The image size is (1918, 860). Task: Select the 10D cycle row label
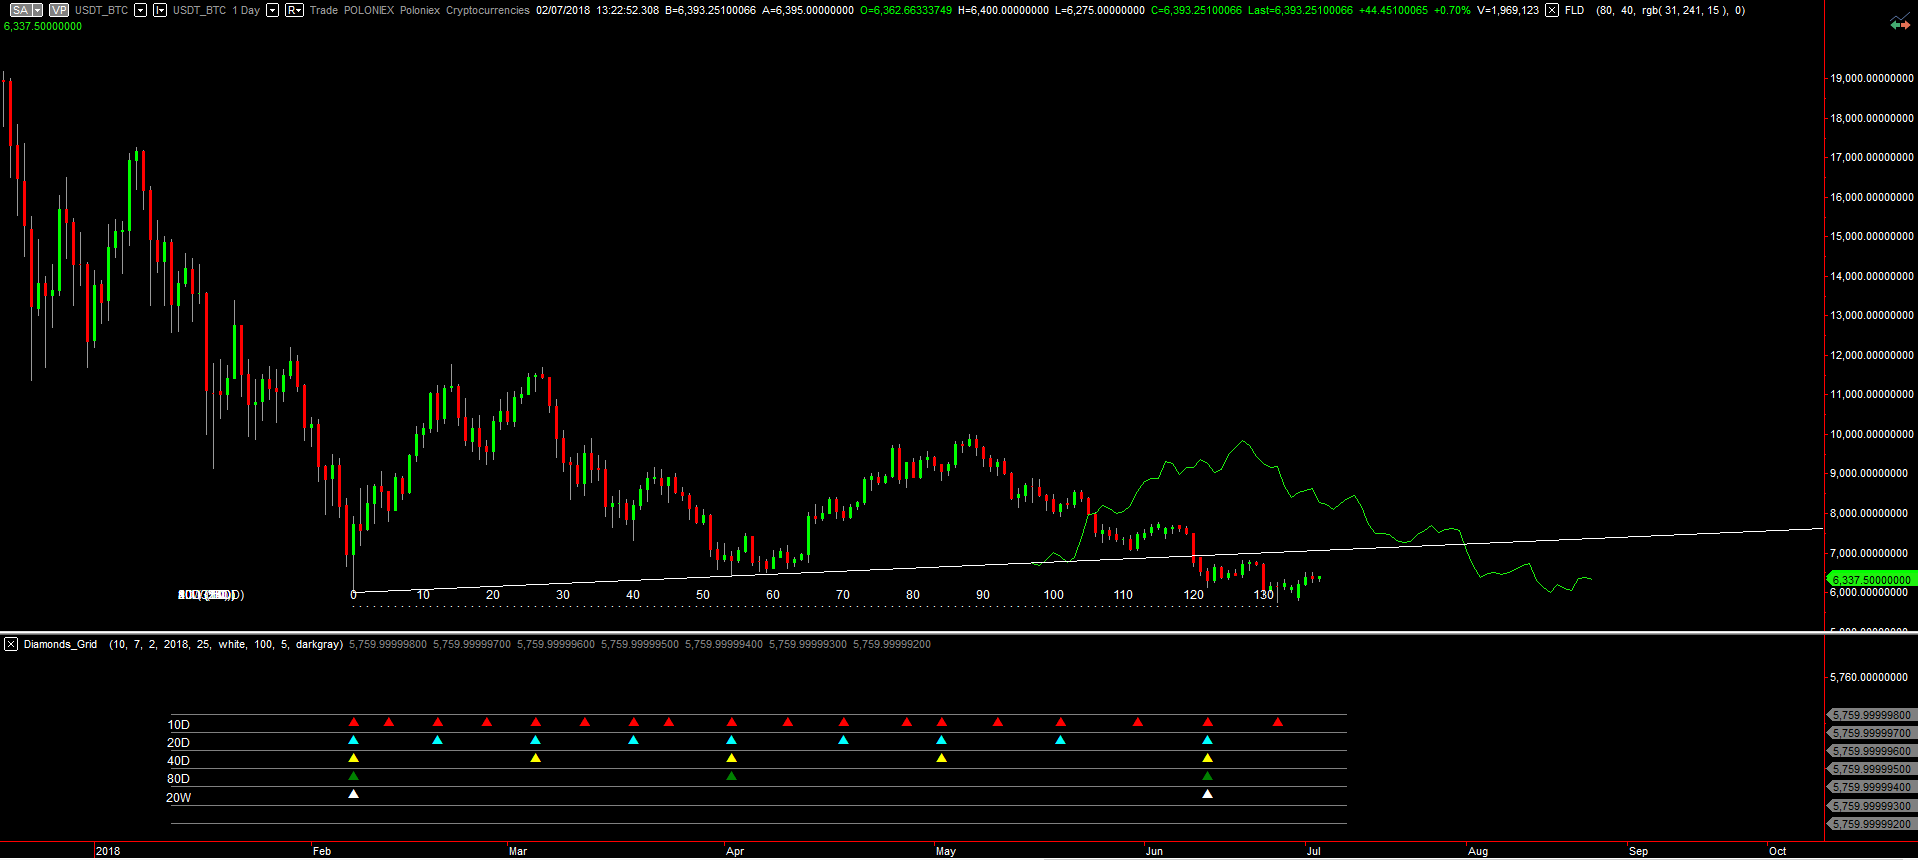coord(178,725)
